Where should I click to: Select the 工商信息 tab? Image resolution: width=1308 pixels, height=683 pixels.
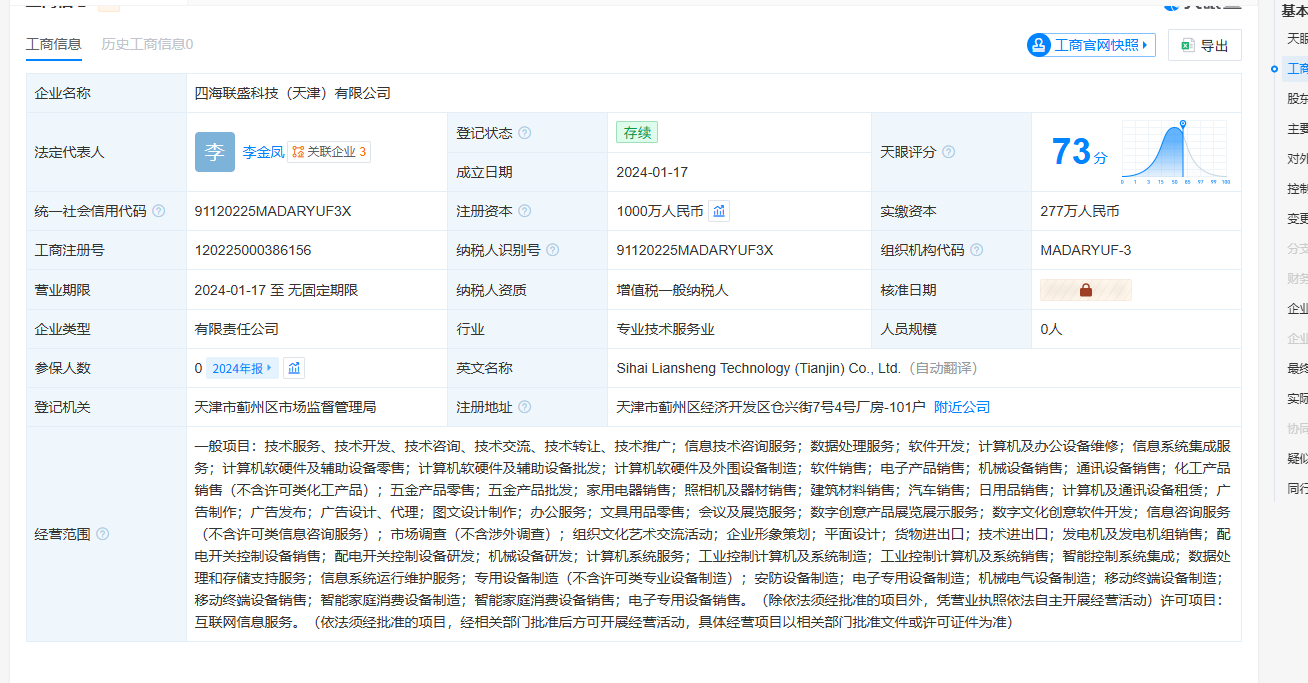[x=54, y=44]
